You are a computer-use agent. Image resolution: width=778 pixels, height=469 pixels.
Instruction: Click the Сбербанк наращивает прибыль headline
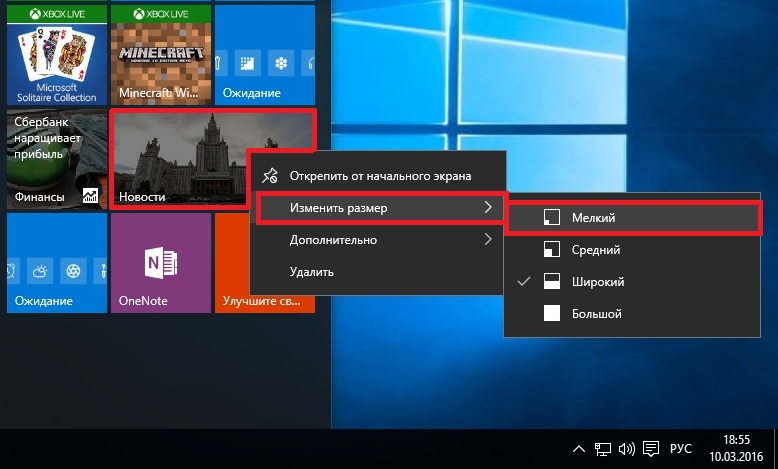[x=47, y=138]
